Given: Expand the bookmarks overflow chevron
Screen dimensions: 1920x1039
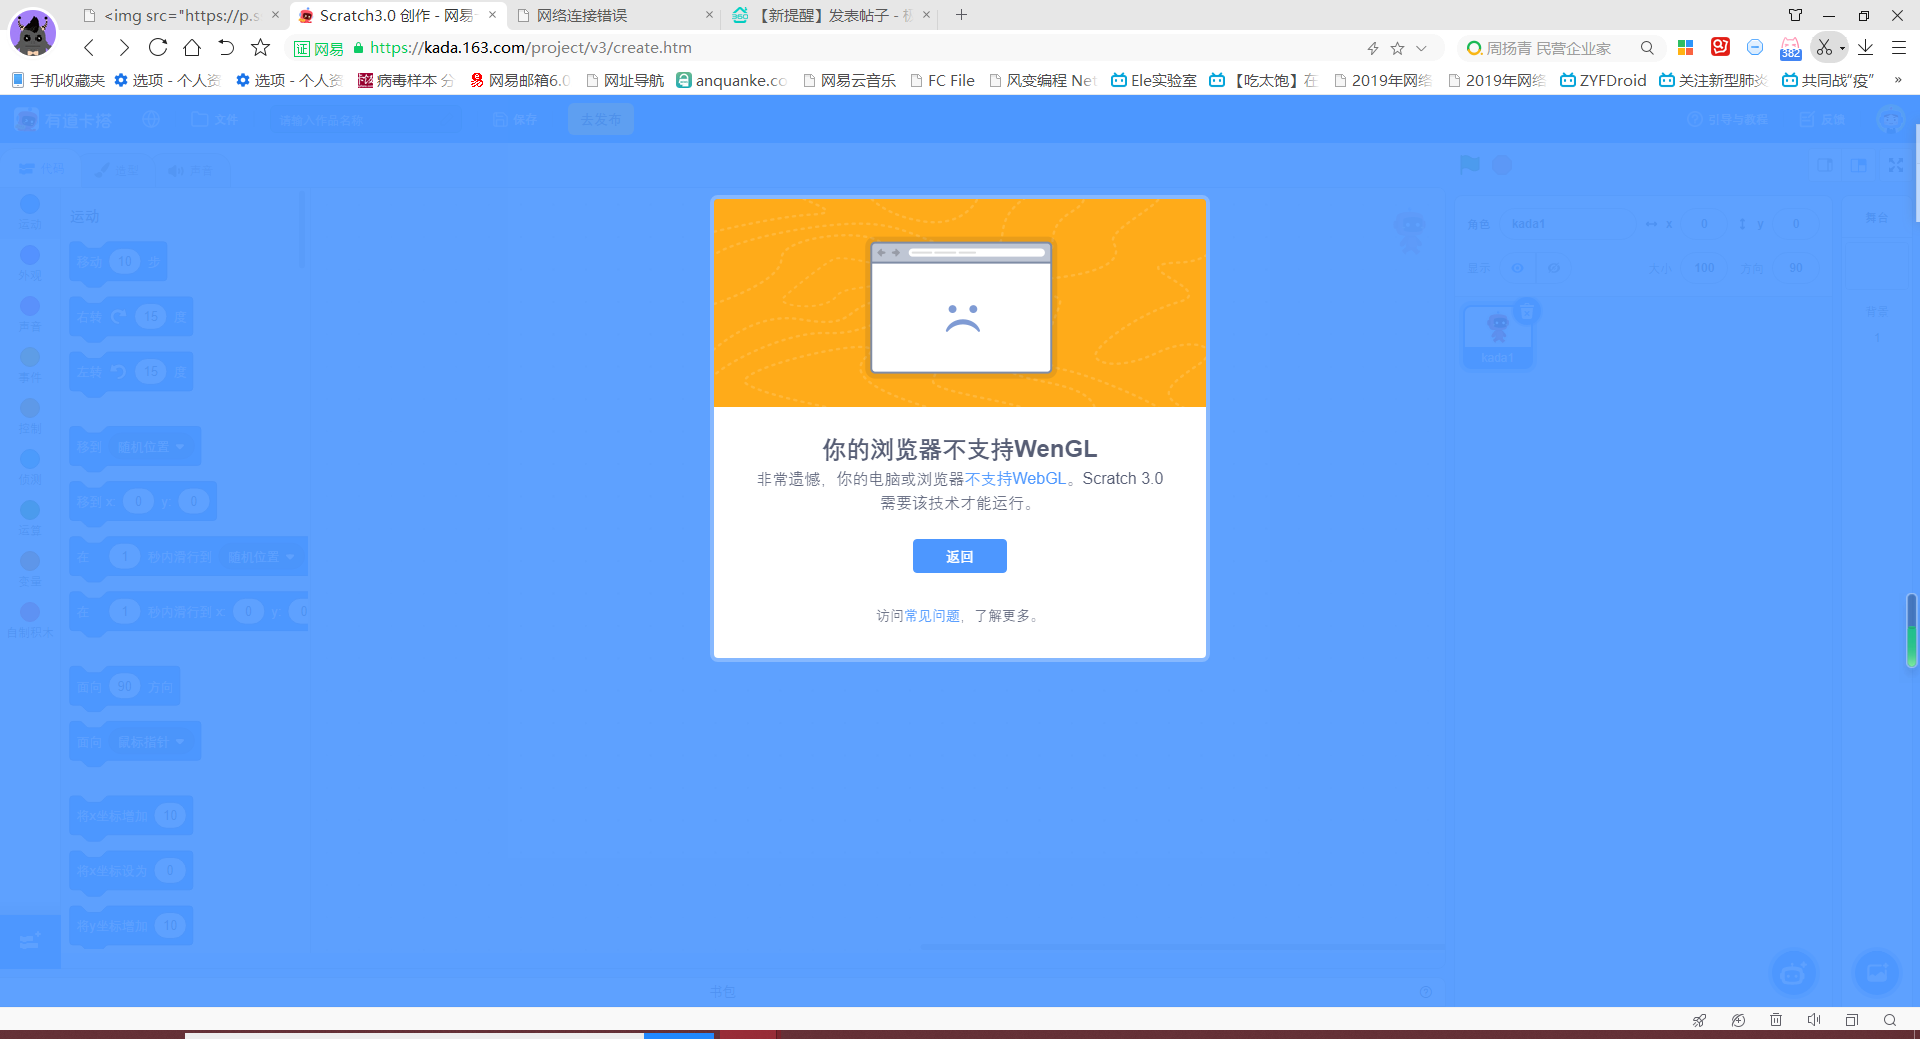Looking at the screenshot, I should point(1897,80).
